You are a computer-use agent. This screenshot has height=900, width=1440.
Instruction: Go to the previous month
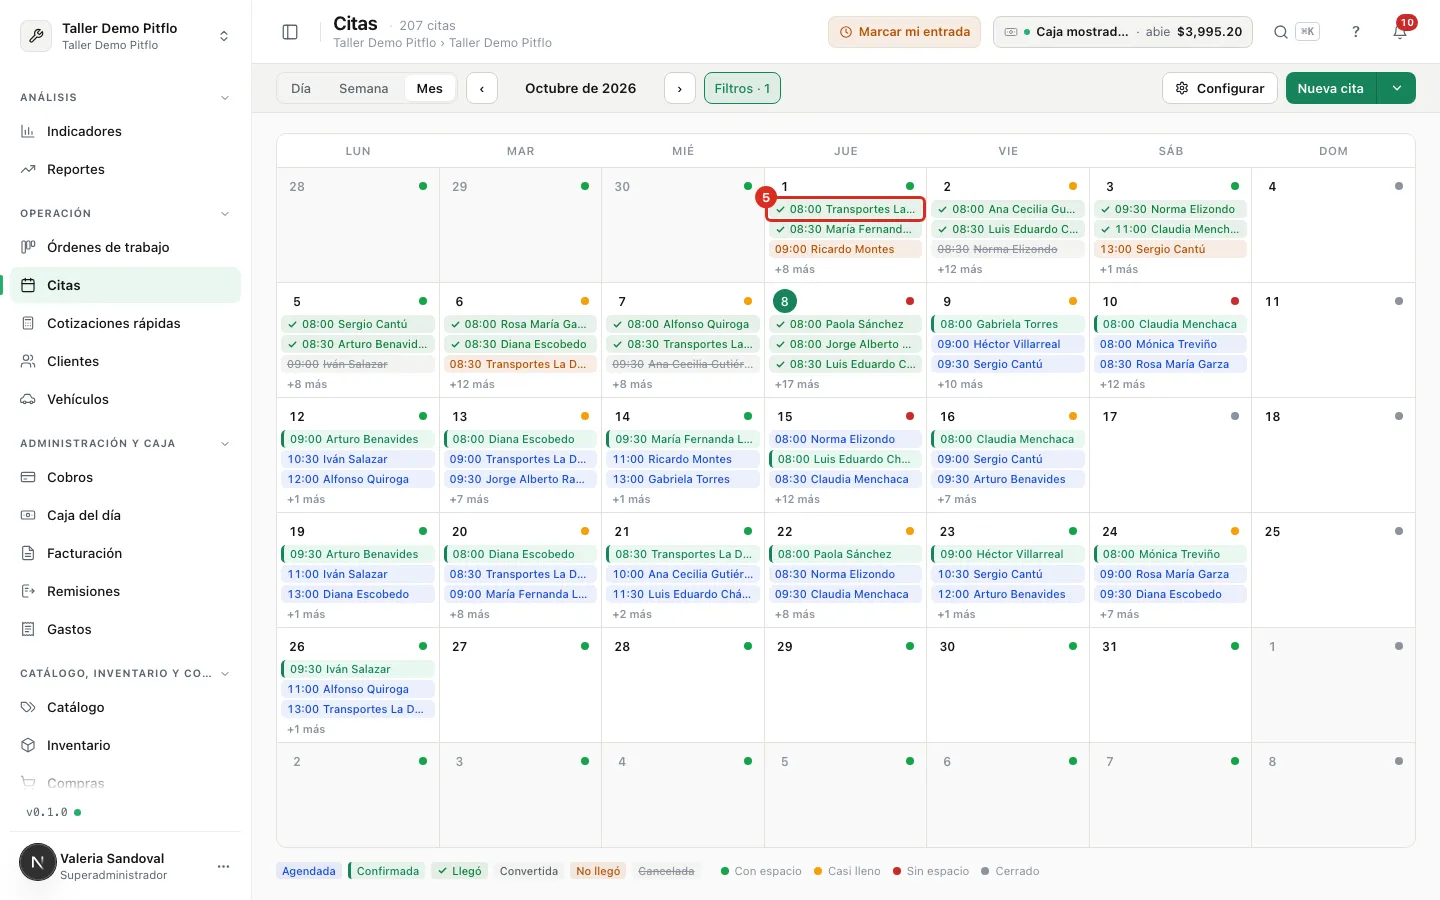[482, 88]
